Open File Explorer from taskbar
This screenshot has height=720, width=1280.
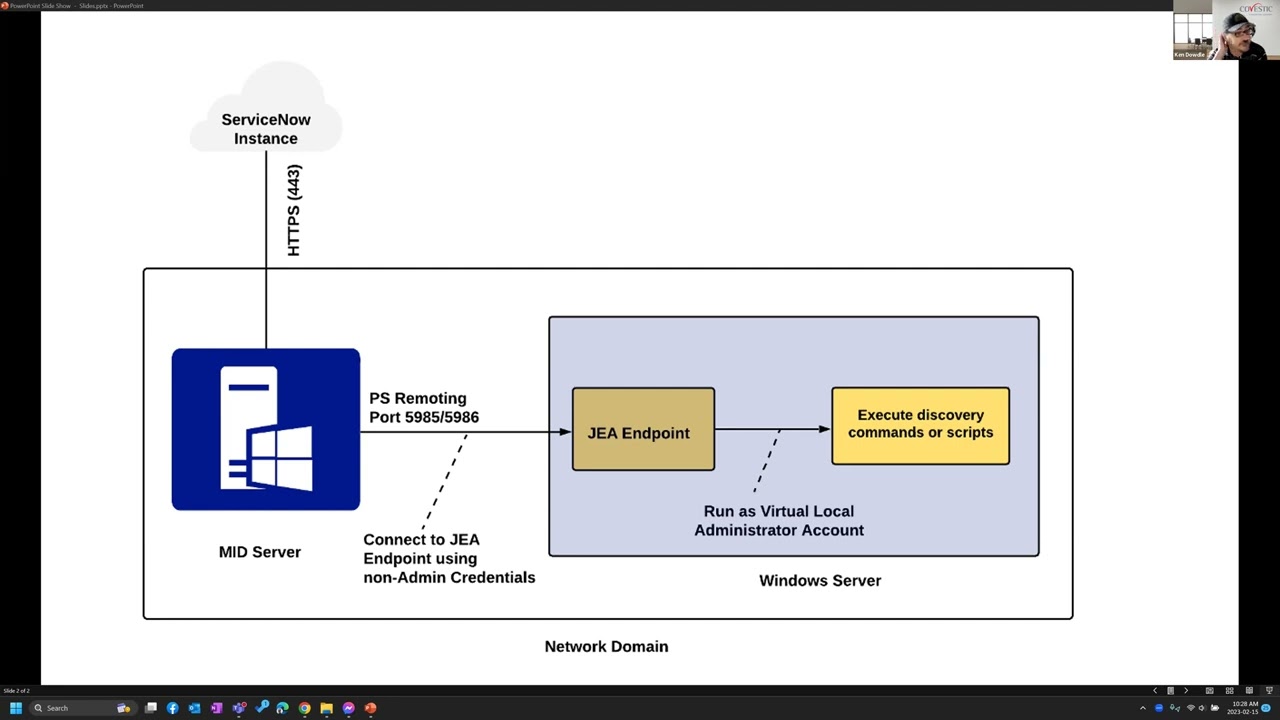[326, 708]
